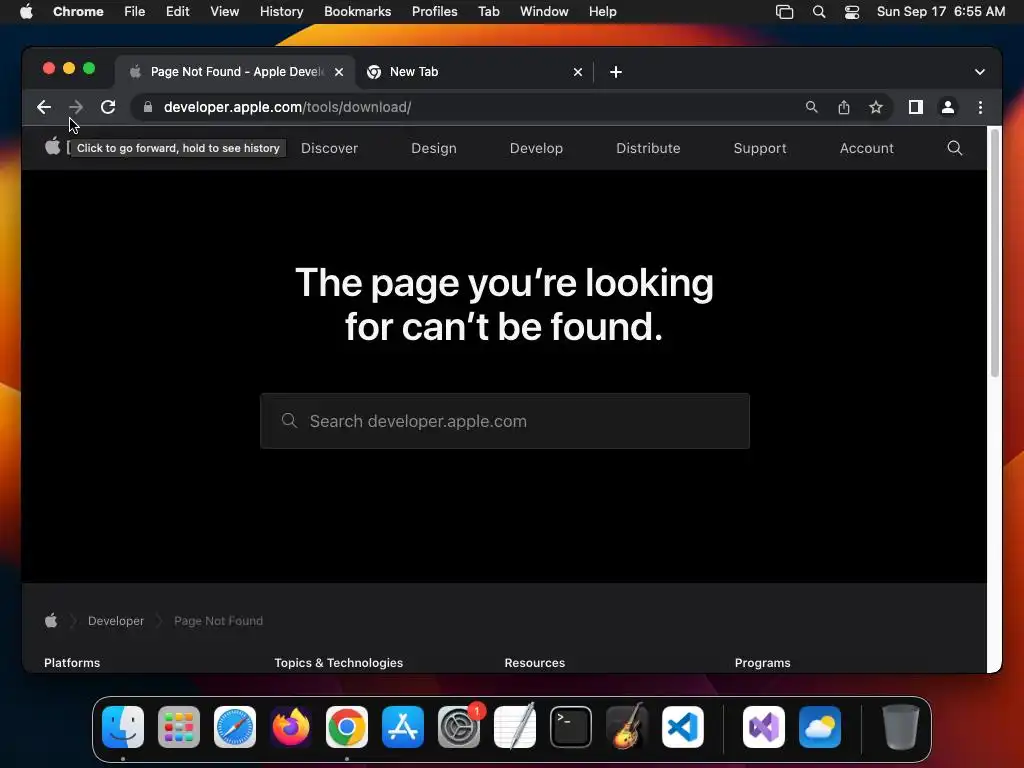
Task: Open a new tab with the plus button
Action: click(616, 72)
